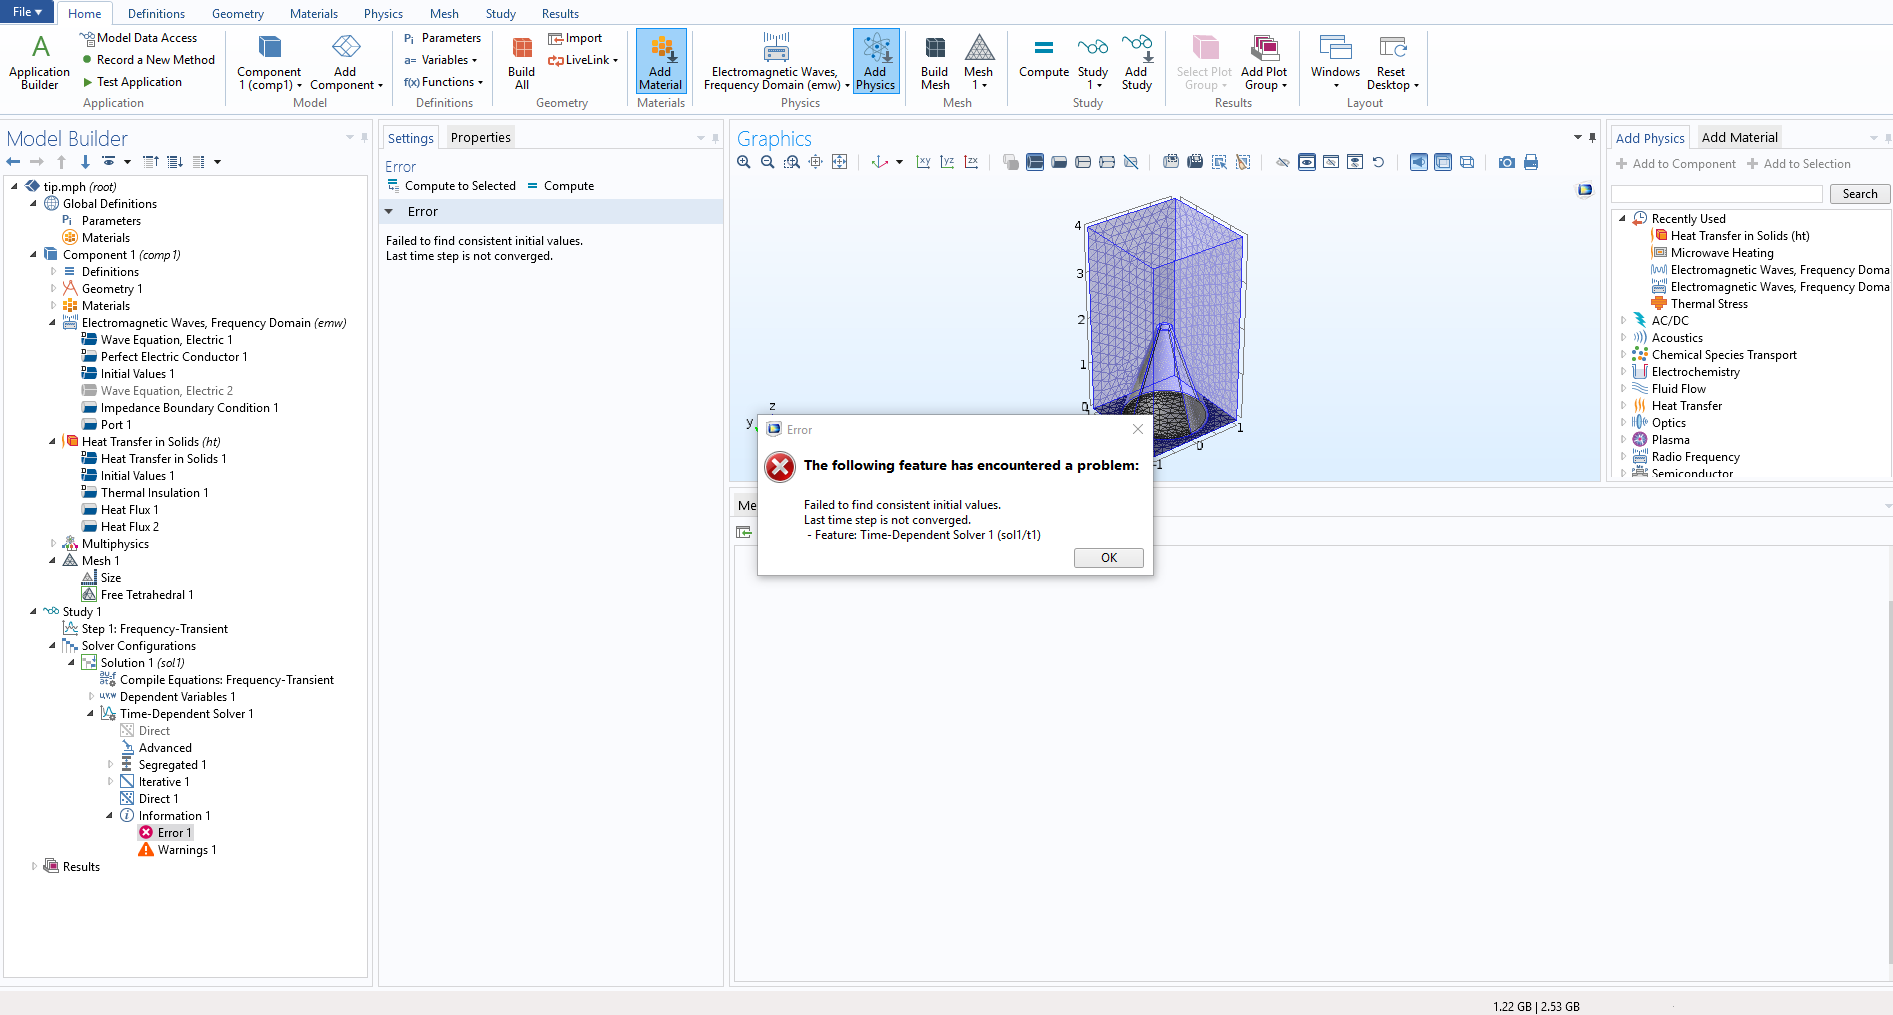Take an image snapshot with the camera icon
This screenshot has height=1015, width=1893.
pos(1506,162)
